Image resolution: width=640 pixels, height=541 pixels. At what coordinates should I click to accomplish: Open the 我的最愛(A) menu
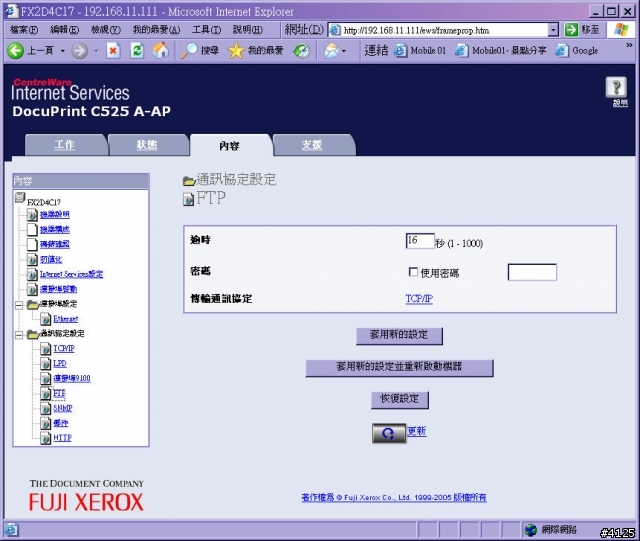pos(156,30)
